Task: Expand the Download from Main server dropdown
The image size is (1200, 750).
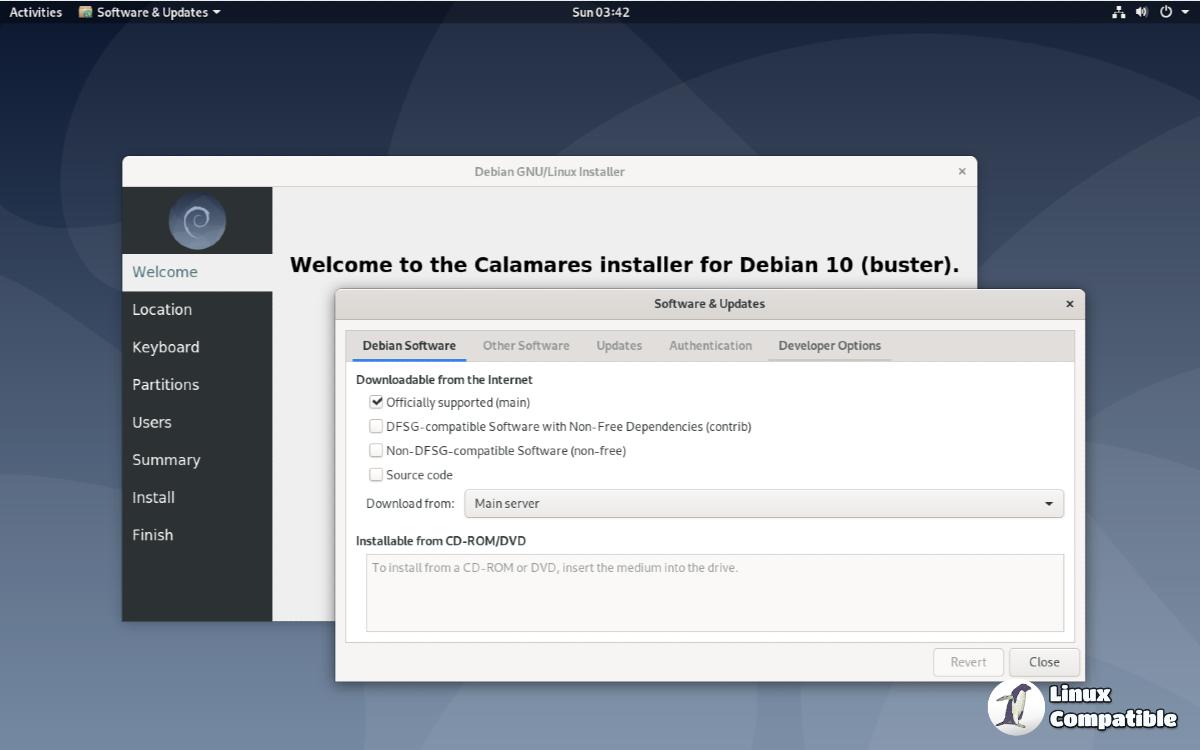Action: point(763,504)
